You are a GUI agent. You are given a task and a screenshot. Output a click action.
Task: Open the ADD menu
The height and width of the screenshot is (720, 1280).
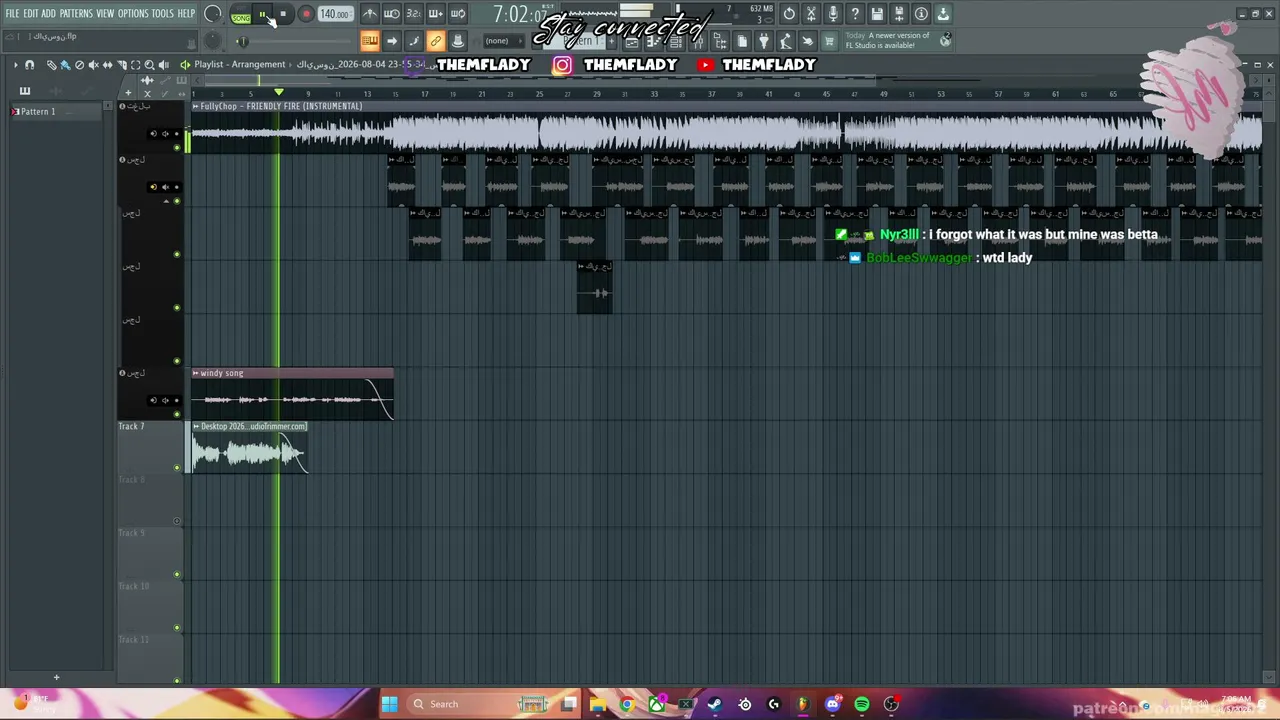point(49,14)
